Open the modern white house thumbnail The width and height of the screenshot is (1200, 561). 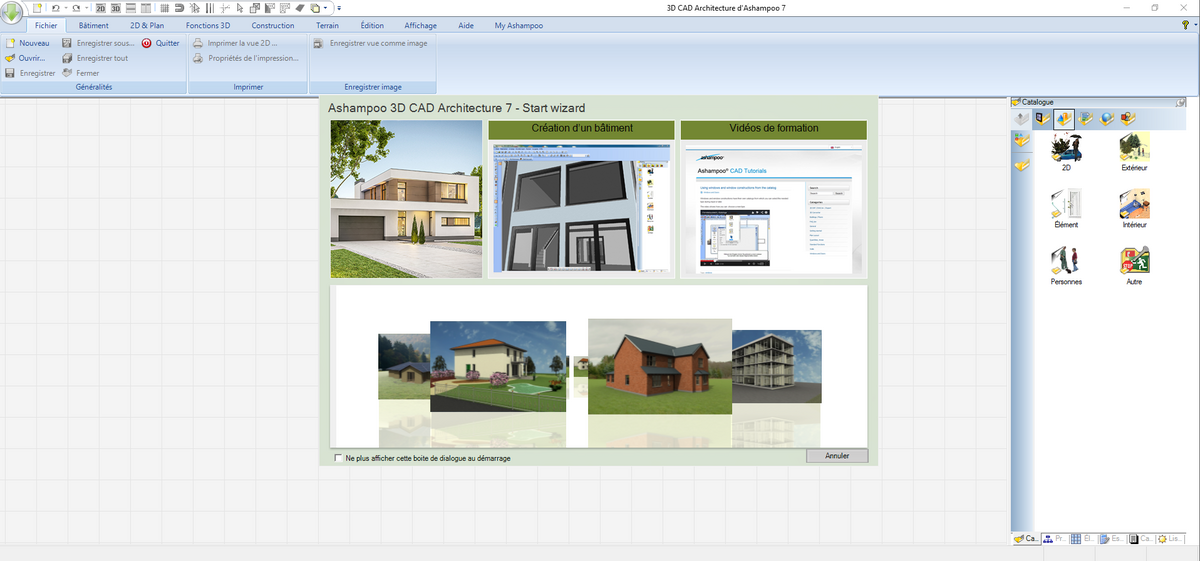tap(404, 200)
